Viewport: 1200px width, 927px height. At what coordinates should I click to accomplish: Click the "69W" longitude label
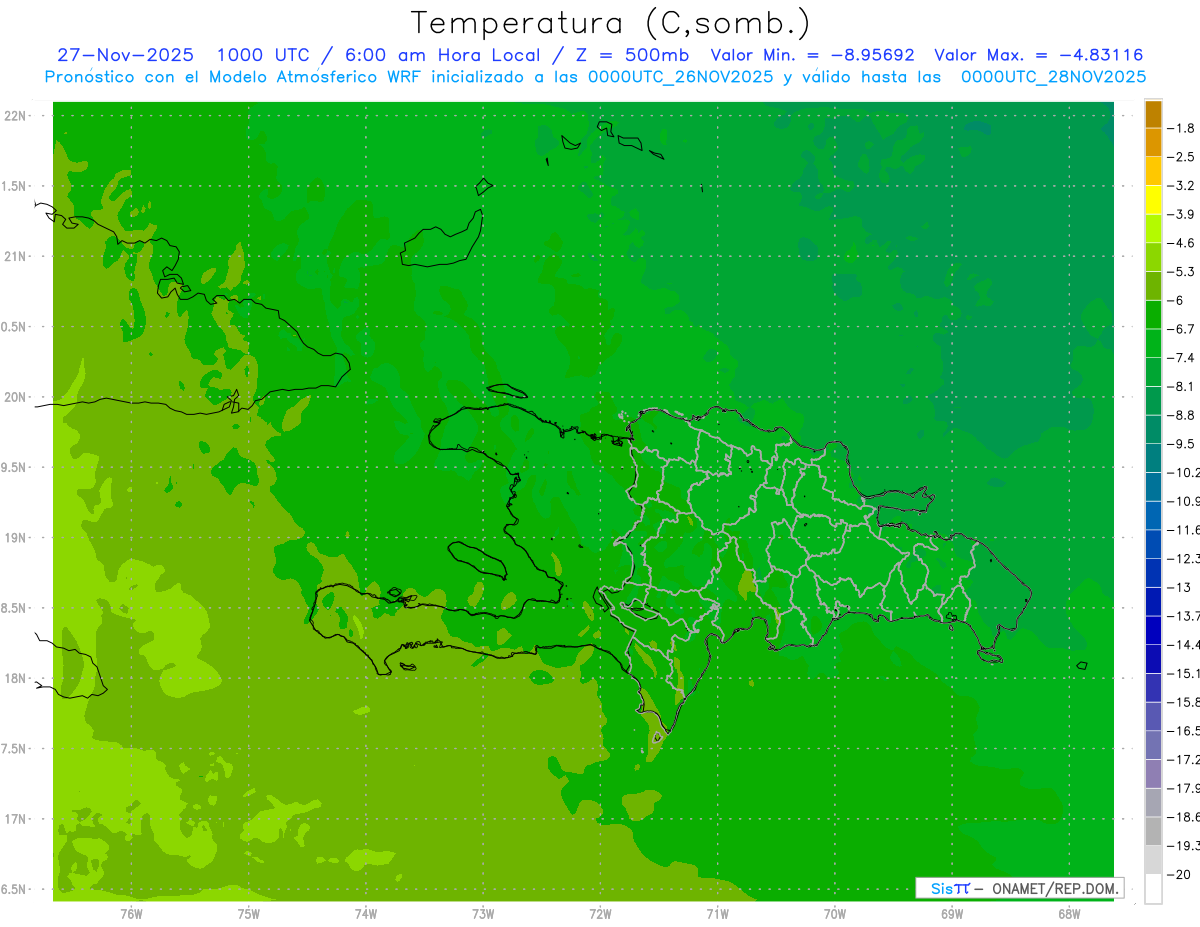(x=951, y=914)
